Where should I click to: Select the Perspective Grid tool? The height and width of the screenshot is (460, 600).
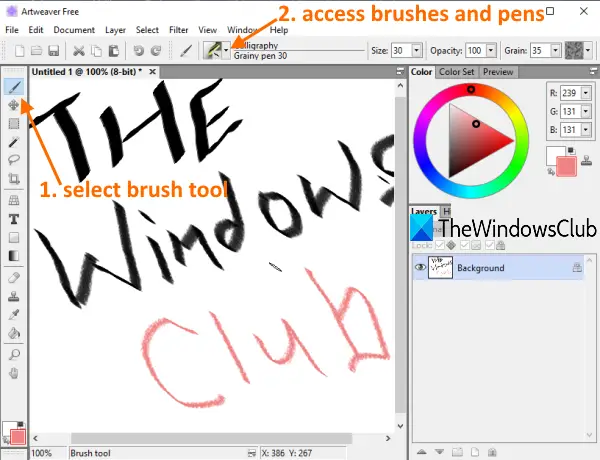click(x=14, y=200)
